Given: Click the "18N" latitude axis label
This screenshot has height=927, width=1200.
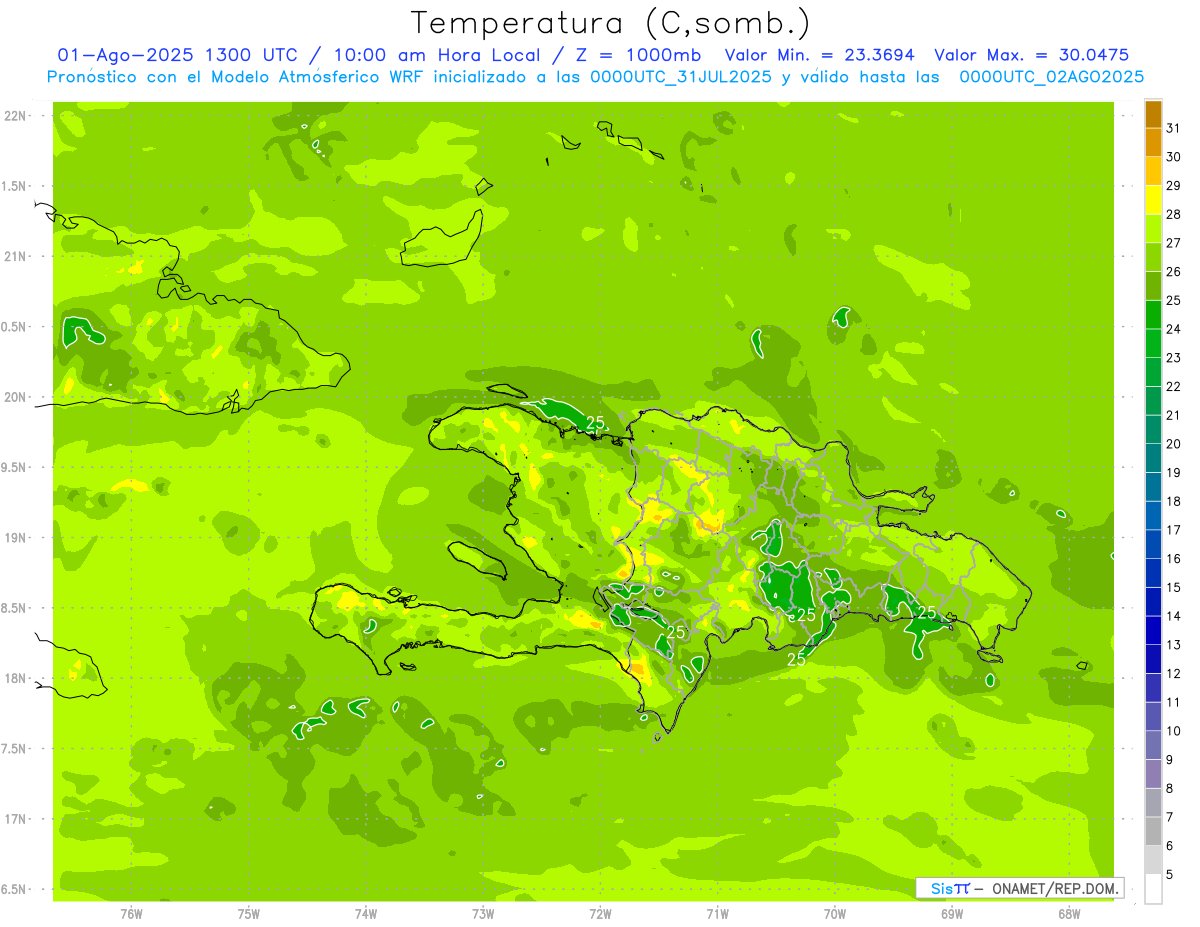Looking at the screenshot, I should click(14, 678).
